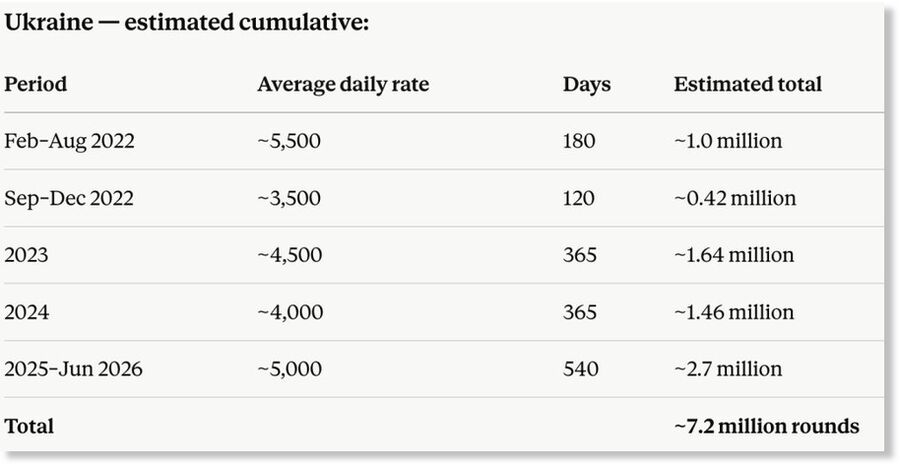The image size is (900, 467).
Task: Select the ~0.42 million estimated total
Action: (735, 198)
